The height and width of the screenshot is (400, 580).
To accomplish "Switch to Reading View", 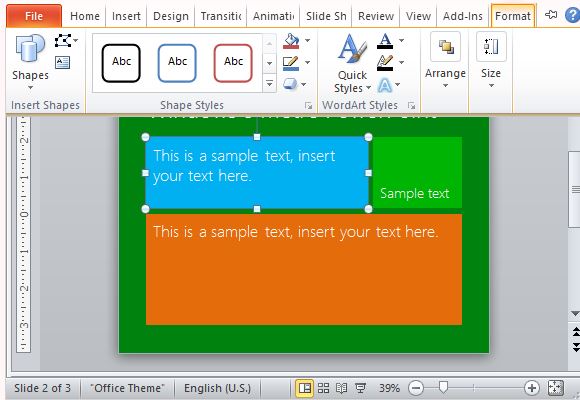I will coord(341,388).
